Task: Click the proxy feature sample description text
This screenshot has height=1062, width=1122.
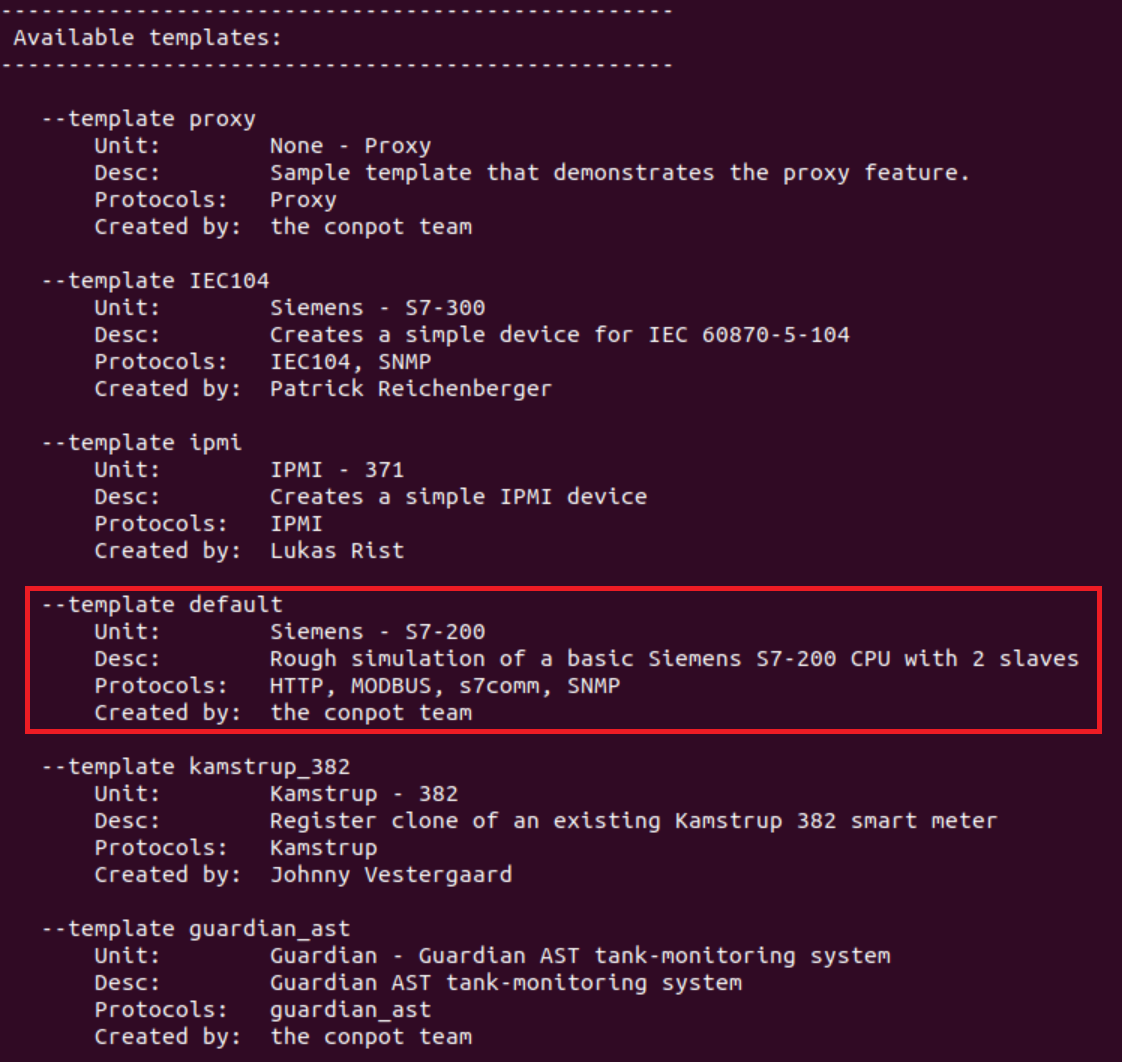Action: [x=619, y=173]
